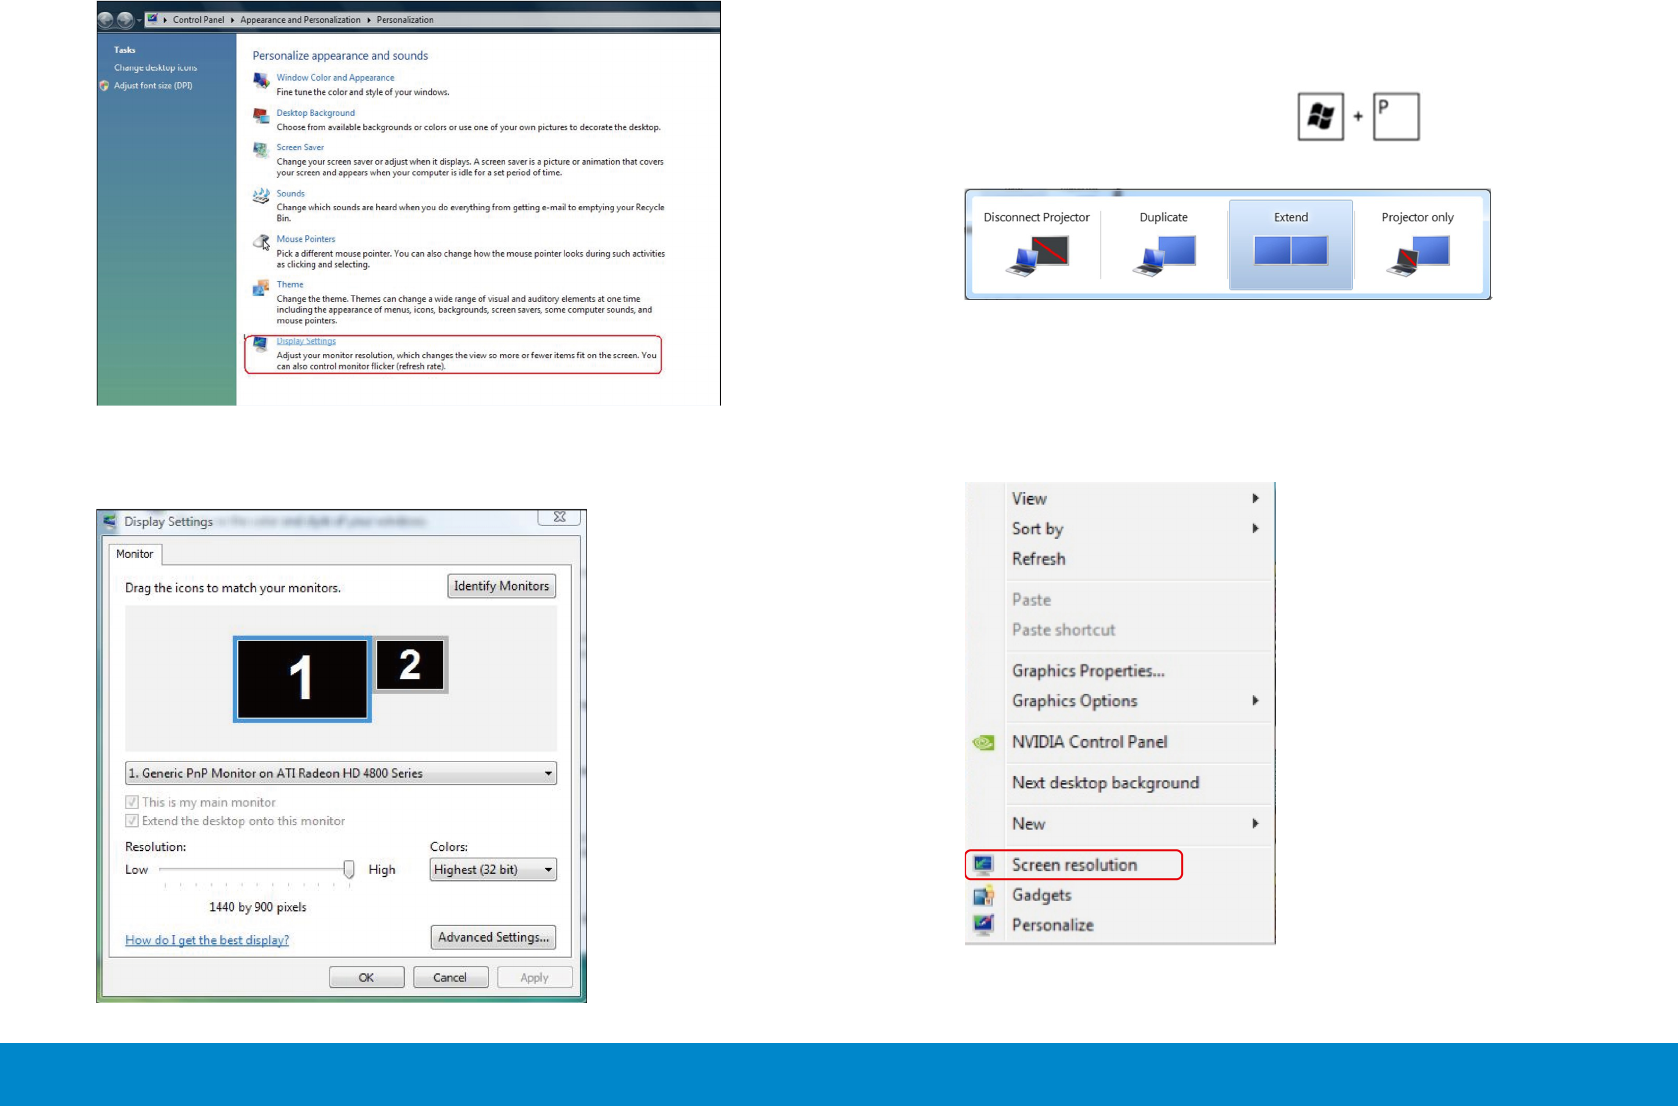Viewport: 1678px width, 1106px height.
Task: Choose Refresh in the context menu
Action: coord(1039,559)
